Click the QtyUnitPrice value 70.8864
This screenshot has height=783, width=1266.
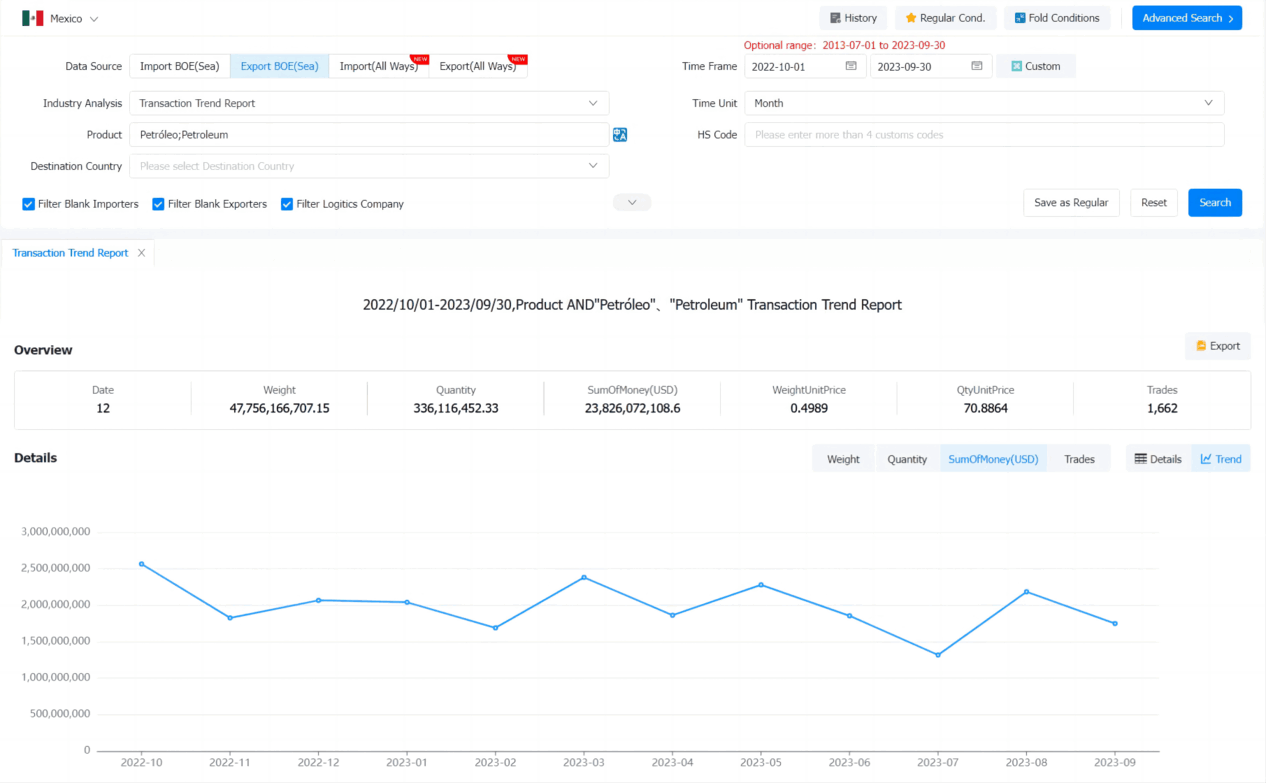pos(985,408)
